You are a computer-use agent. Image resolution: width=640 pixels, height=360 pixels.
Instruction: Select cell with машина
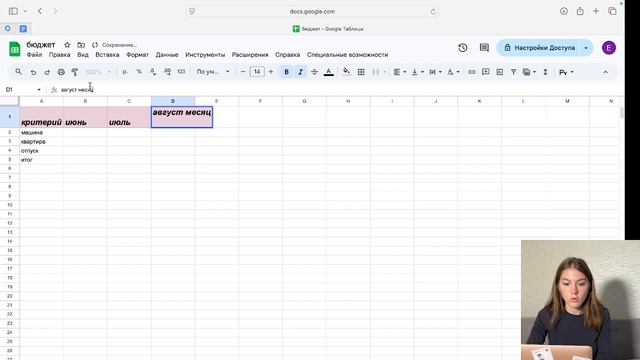tap(41, 132)
